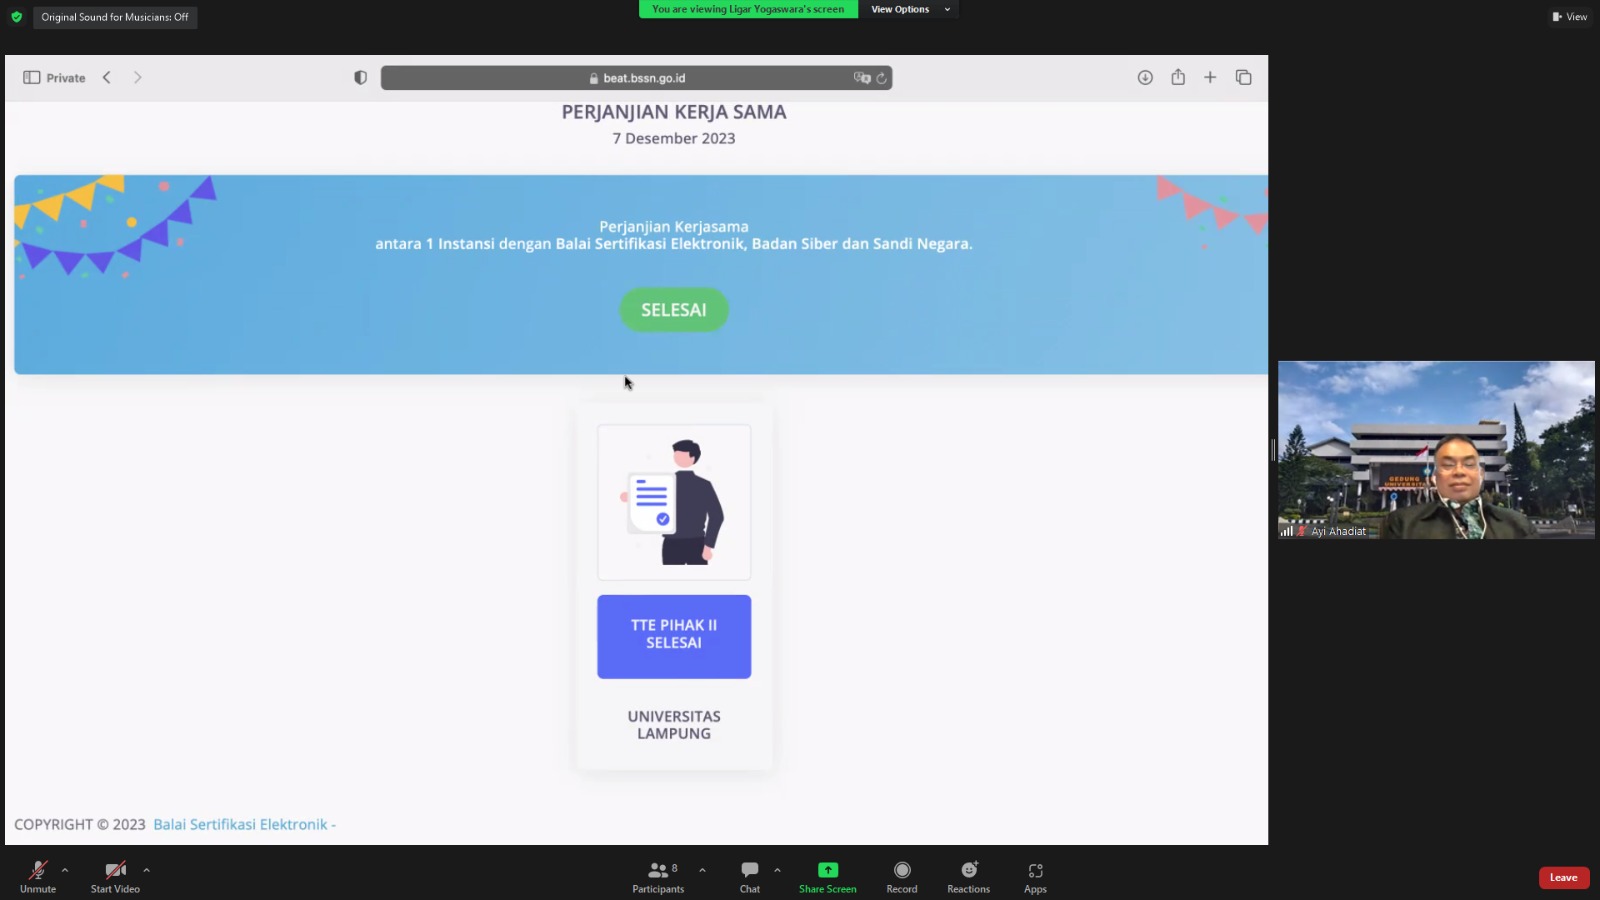Viewport: 1600px width, 900px height.
Task: Start Video camera toggle
Action: (x=115, y=876)
